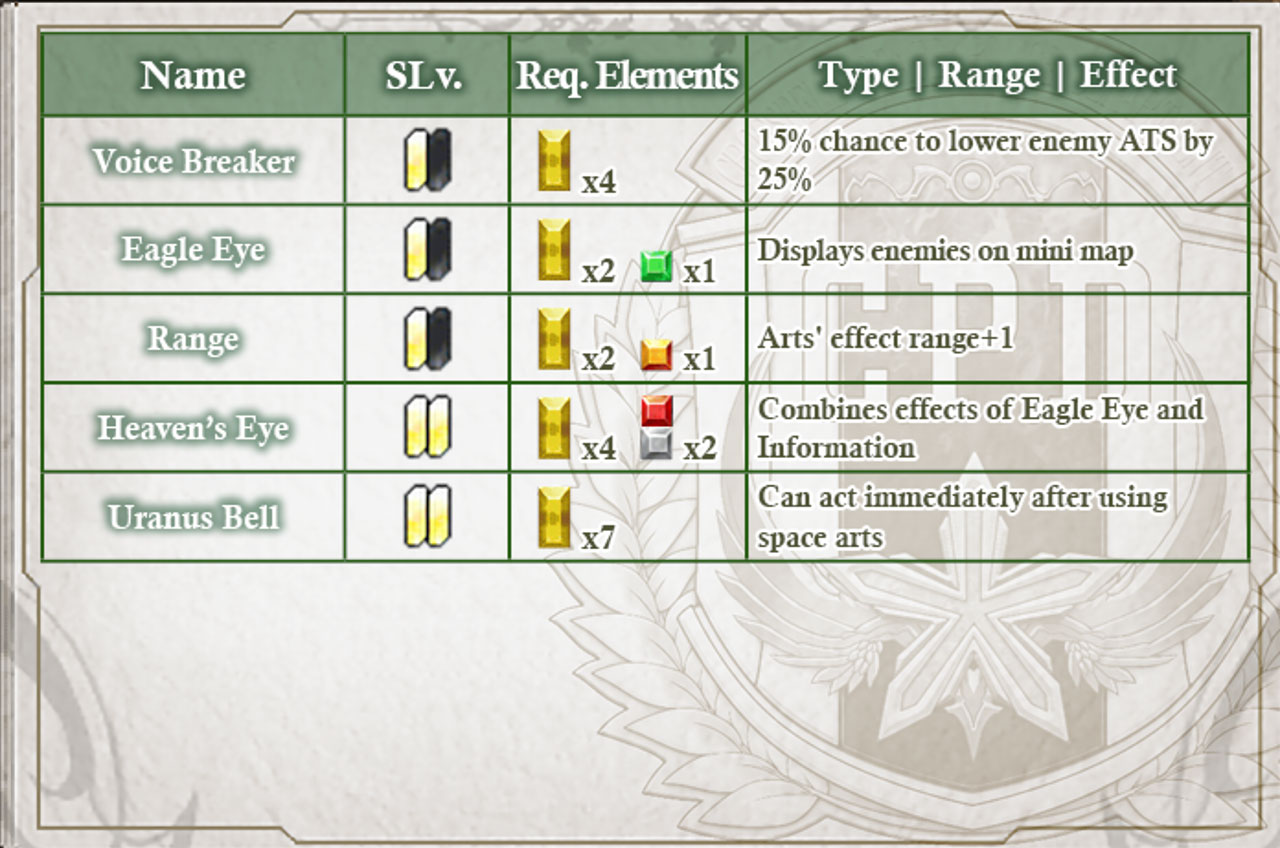Click the Voice Breaker skill level icon
The width and height of the screenshot is (1280, 848).
428,160
